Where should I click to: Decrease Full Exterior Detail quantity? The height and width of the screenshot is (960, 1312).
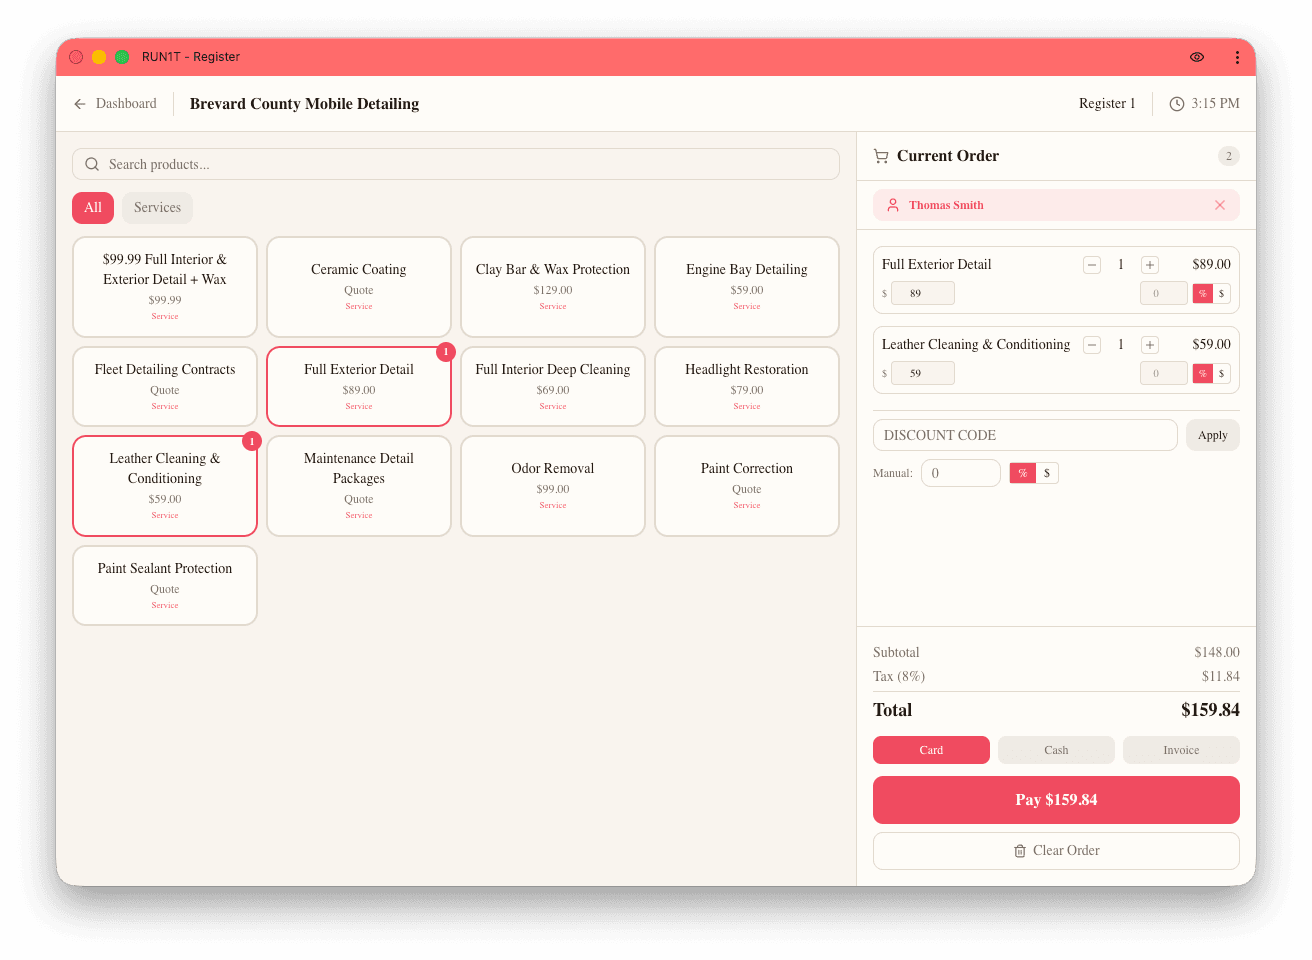click(x=1092, y=265)
